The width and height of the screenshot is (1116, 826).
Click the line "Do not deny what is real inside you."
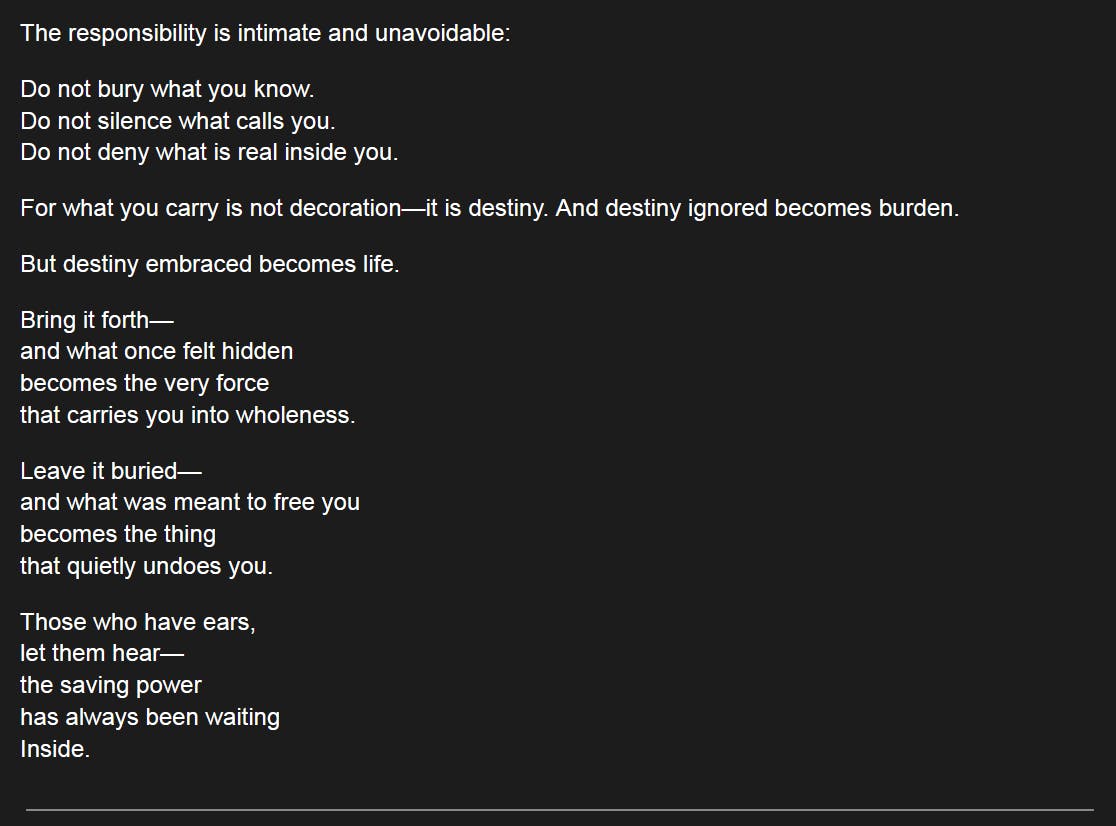point(209,152)
